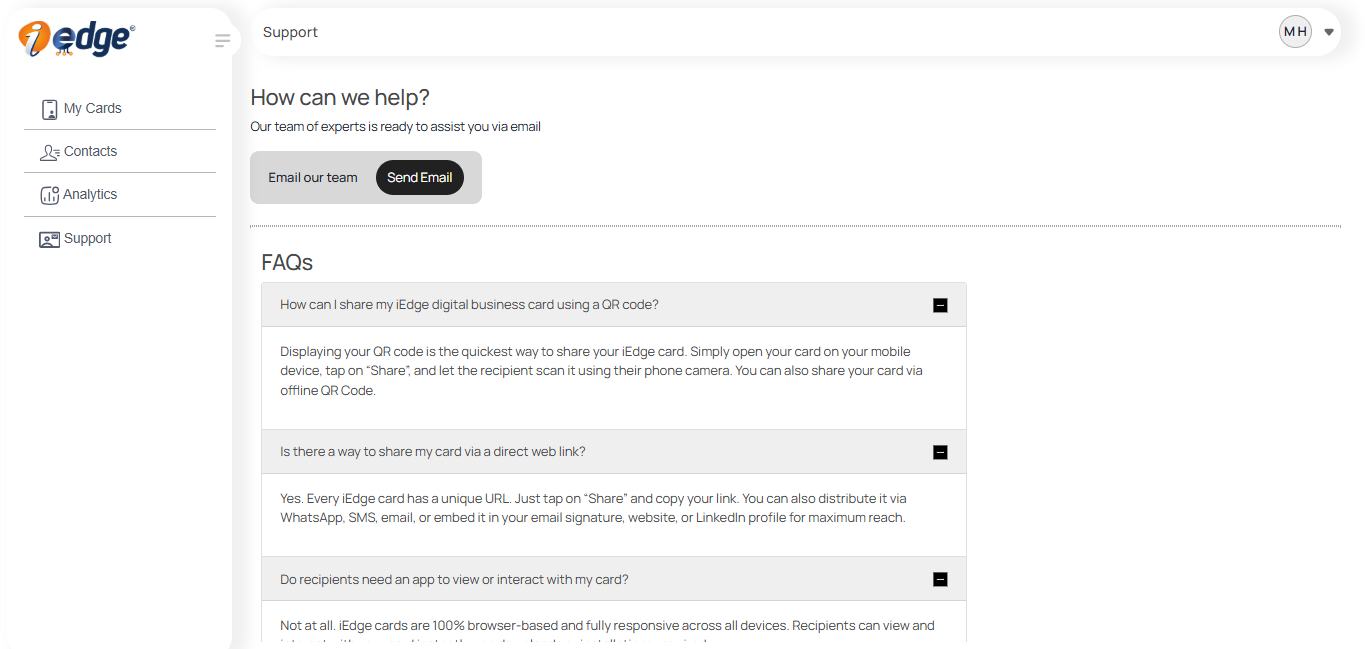Select the My Cards card icon
Image resolution: width=1365 pixels, height=649 pixels.
tap(49, 108)
